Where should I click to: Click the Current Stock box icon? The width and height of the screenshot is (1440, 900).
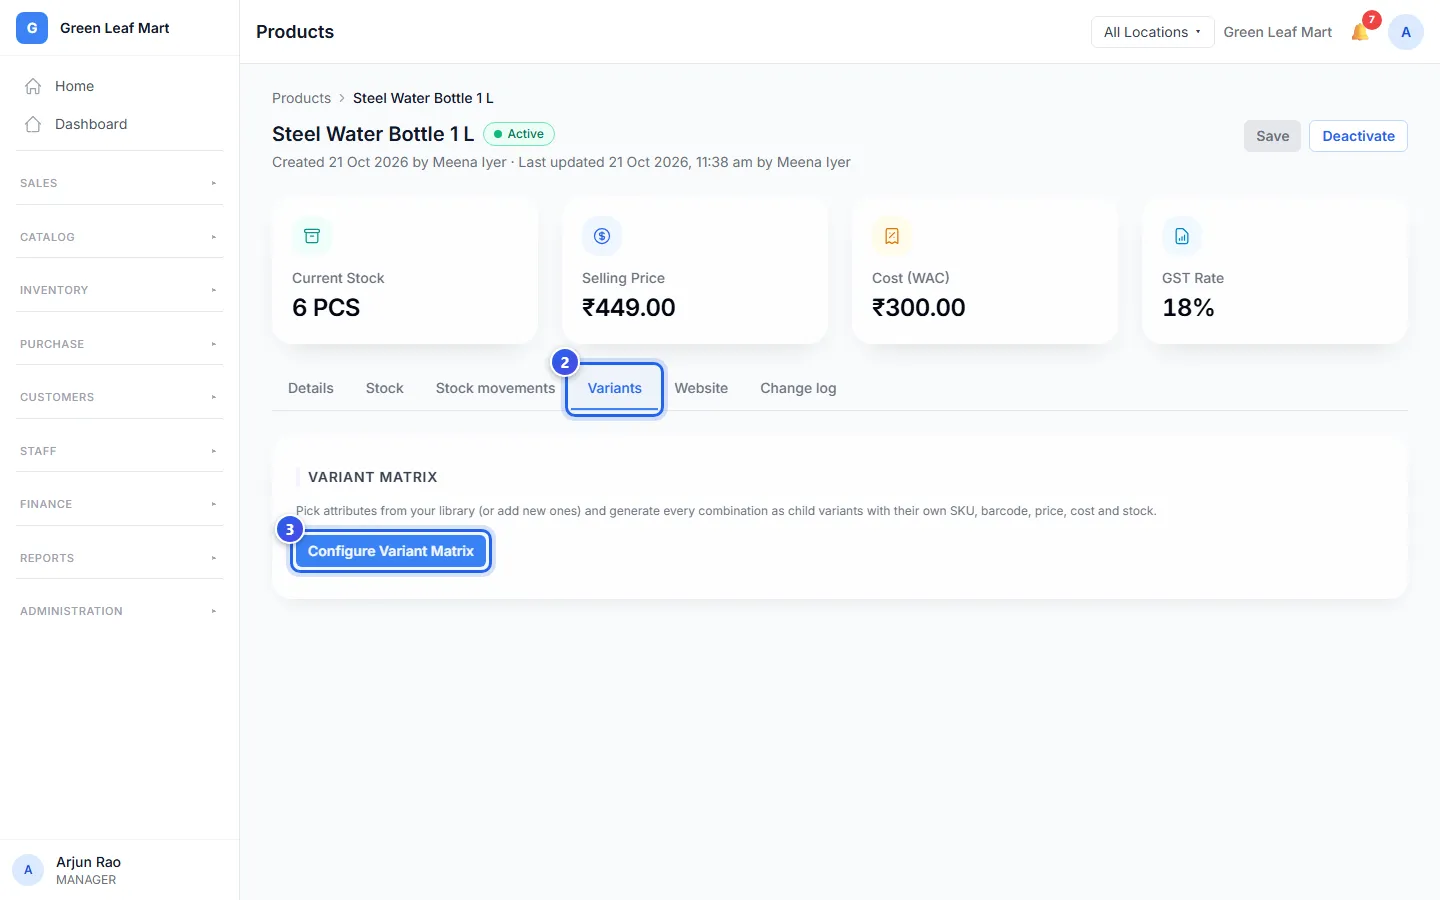pos(312,236)
